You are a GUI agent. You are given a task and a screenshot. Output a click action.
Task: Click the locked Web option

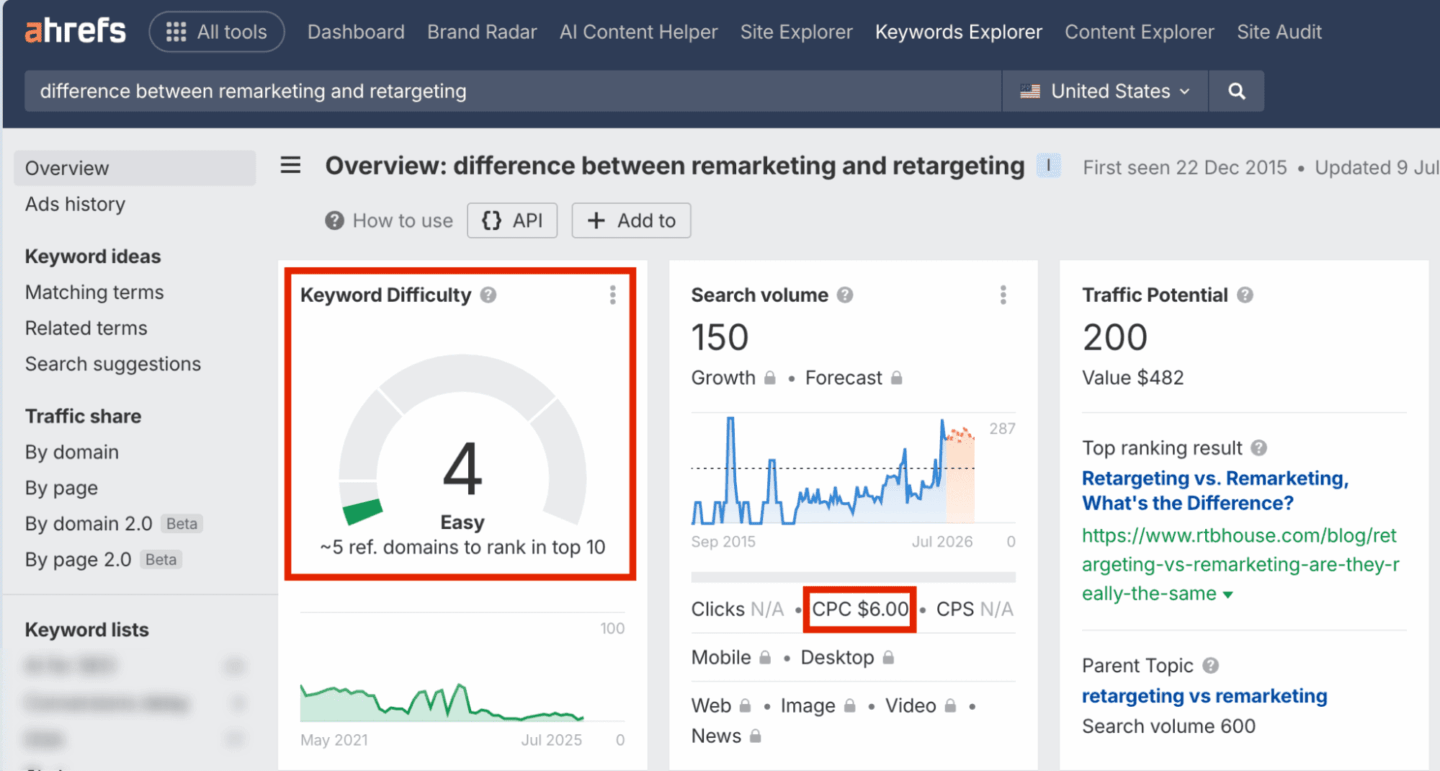(720, 706)
